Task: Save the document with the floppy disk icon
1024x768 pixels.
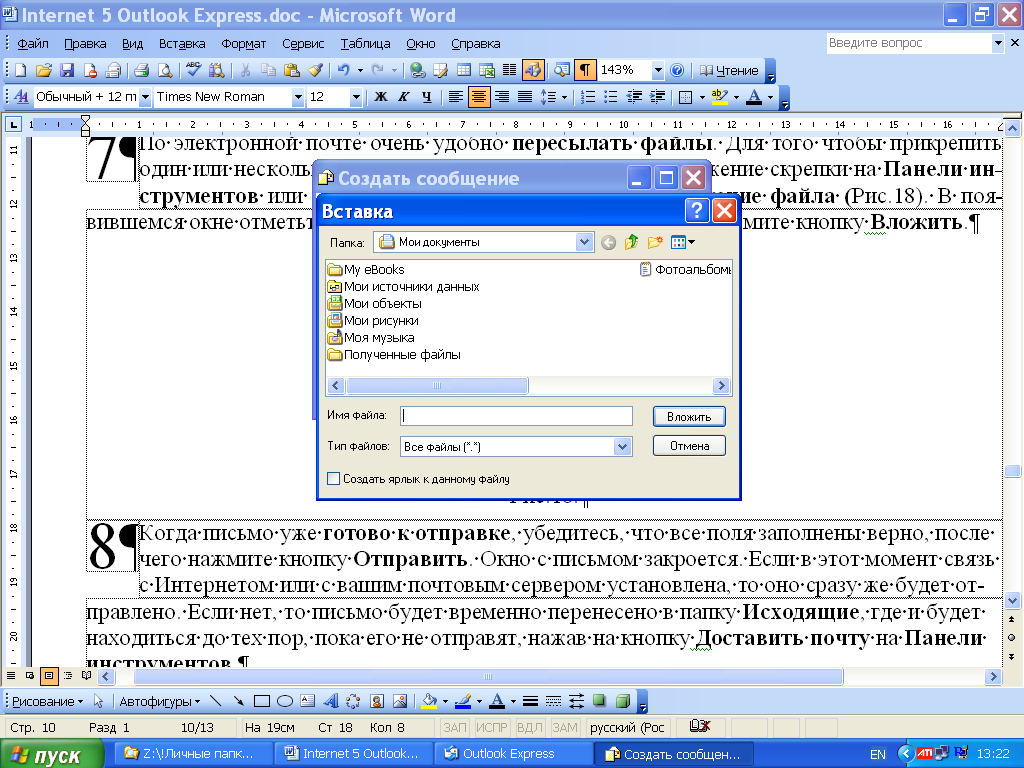Action: click(x=67, y=70)
